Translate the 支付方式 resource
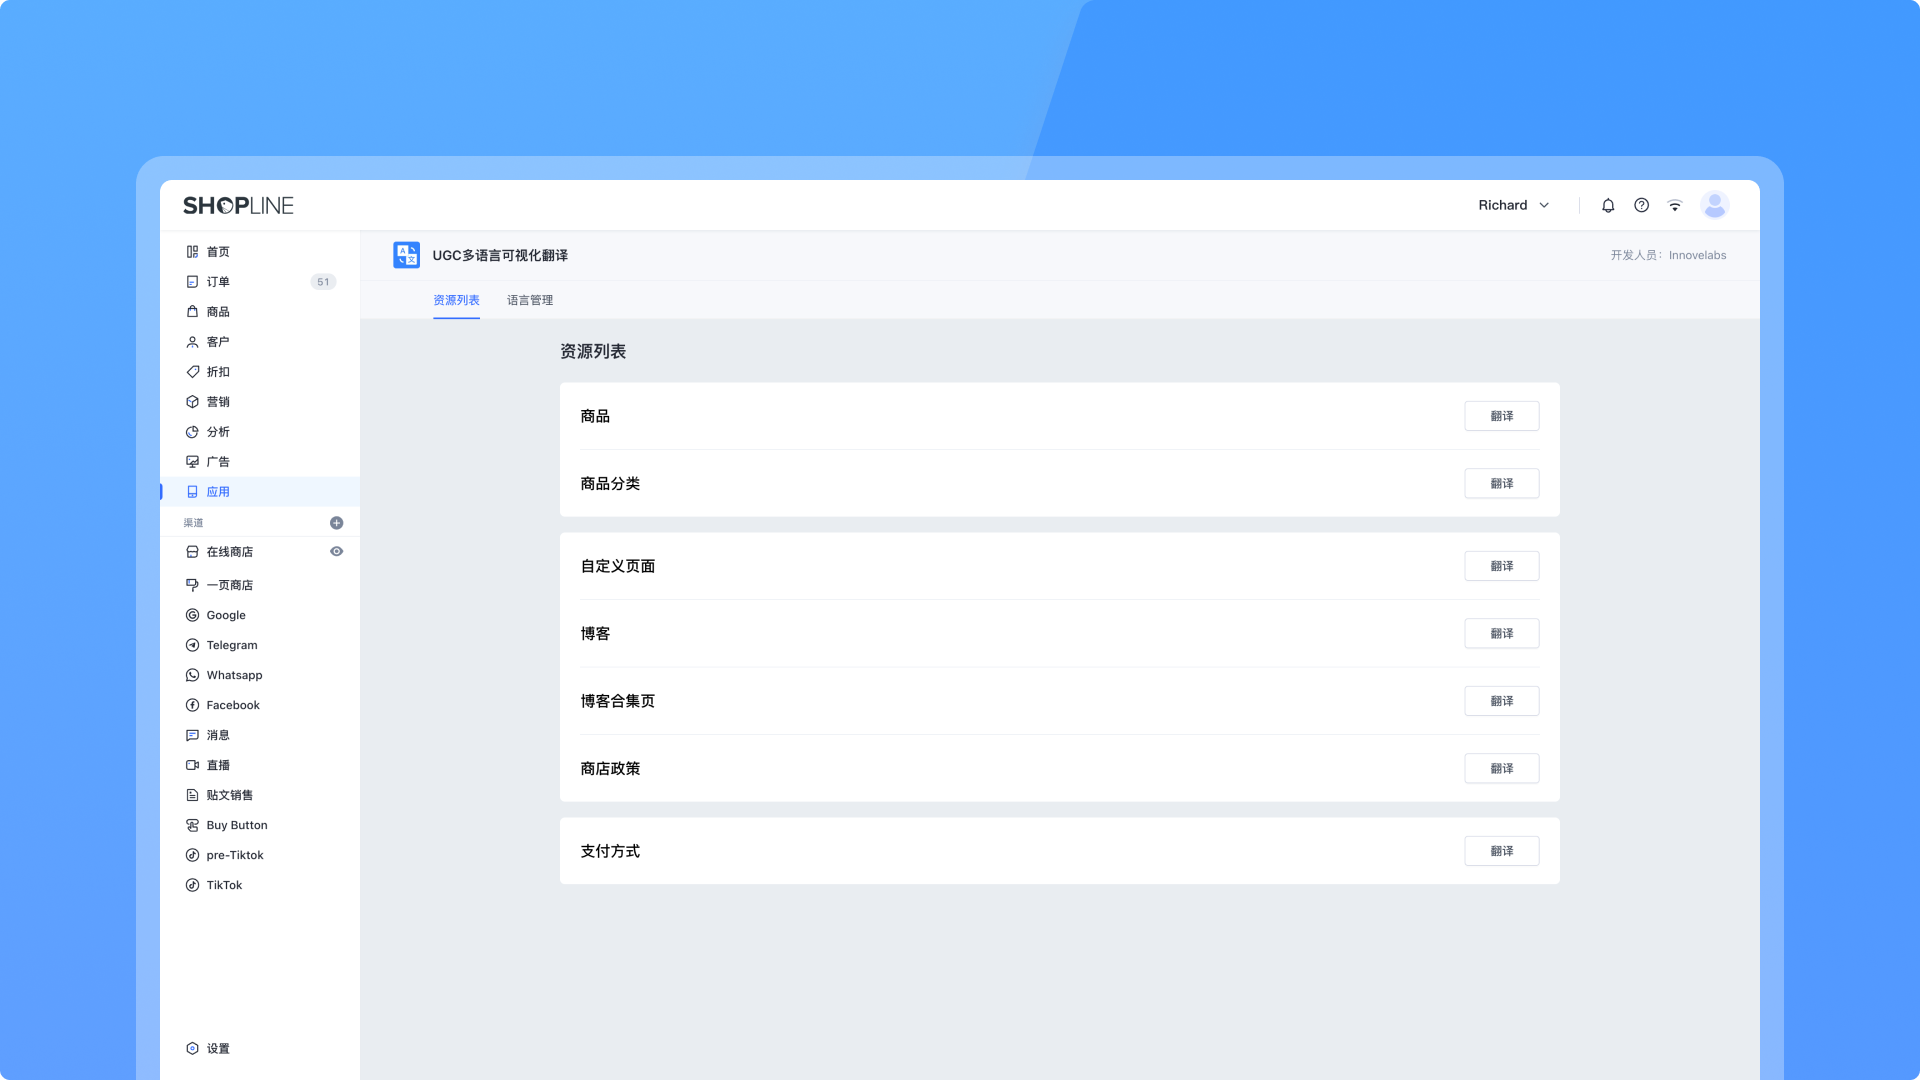 coord(1501,851)
